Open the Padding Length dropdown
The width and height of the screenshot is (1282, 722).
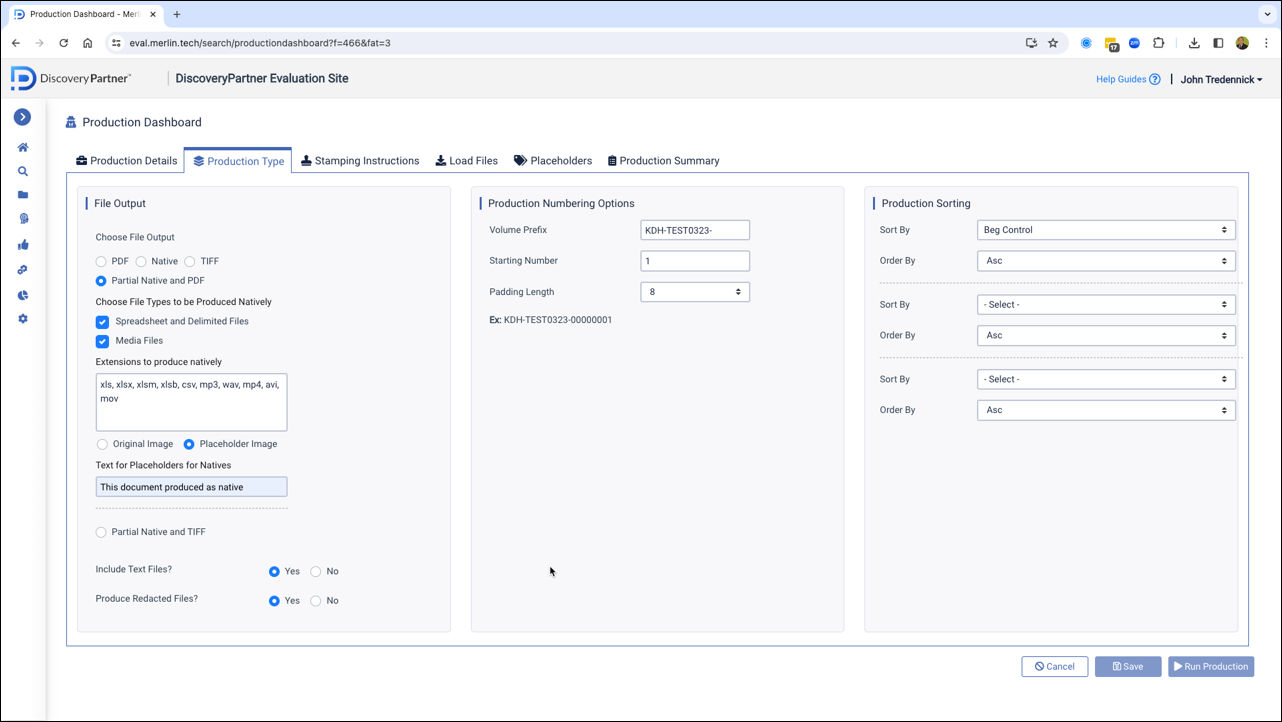pyautogui.click(x=695, y=292)
